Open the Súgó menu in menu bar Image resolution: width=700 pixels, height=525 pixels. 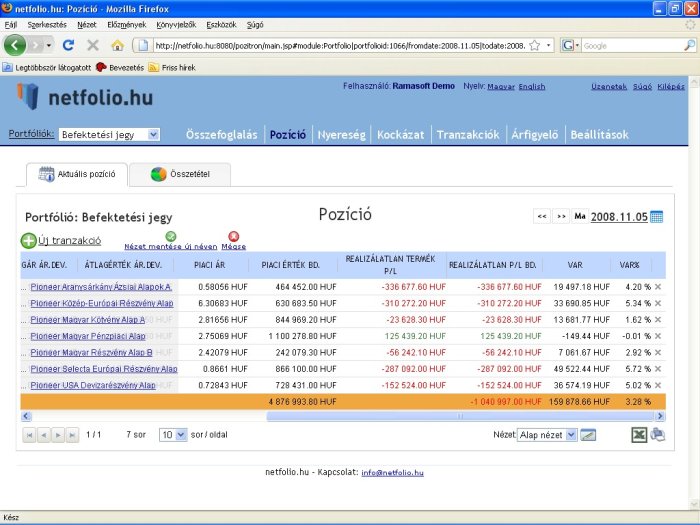point(255,25)
